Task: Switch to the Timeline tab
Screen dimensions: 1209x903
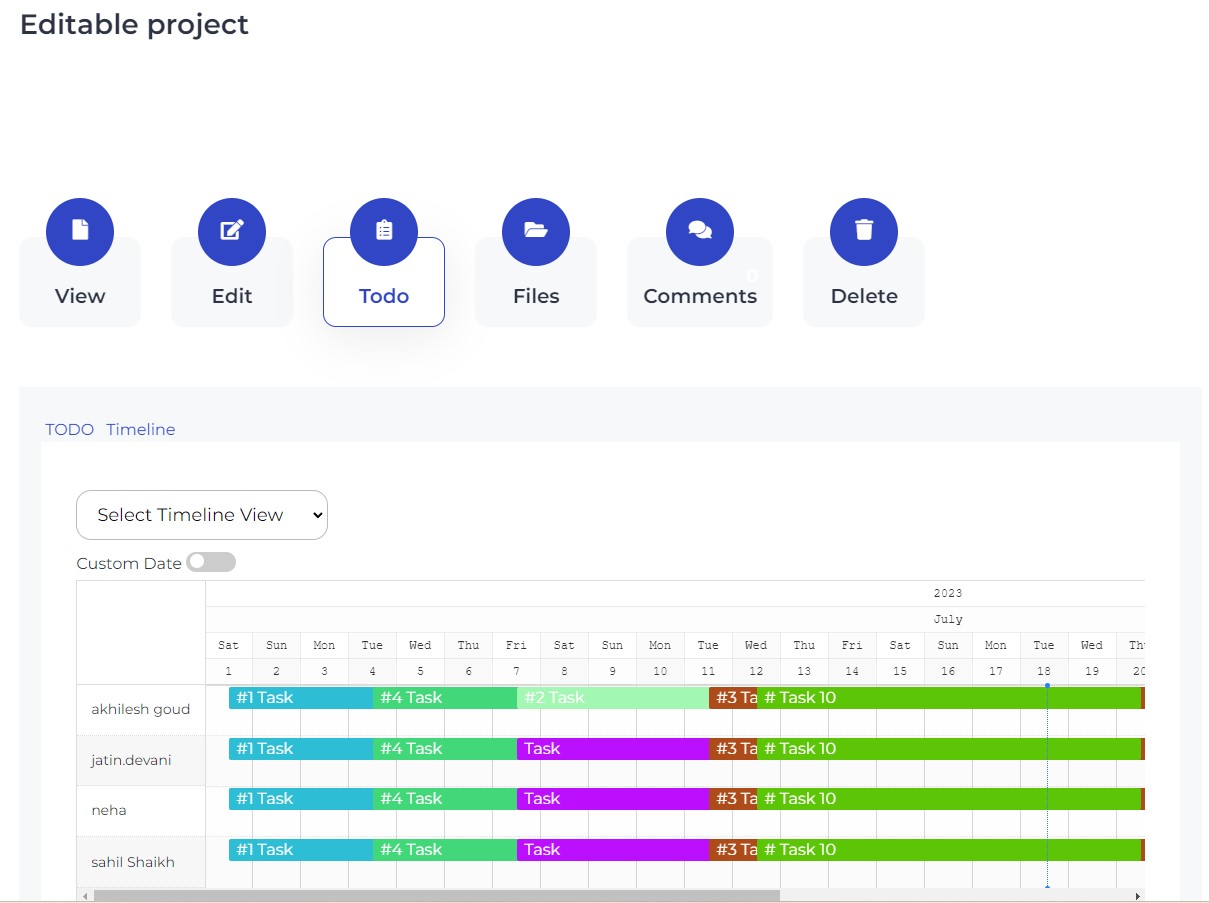Action: pos(141,429)
